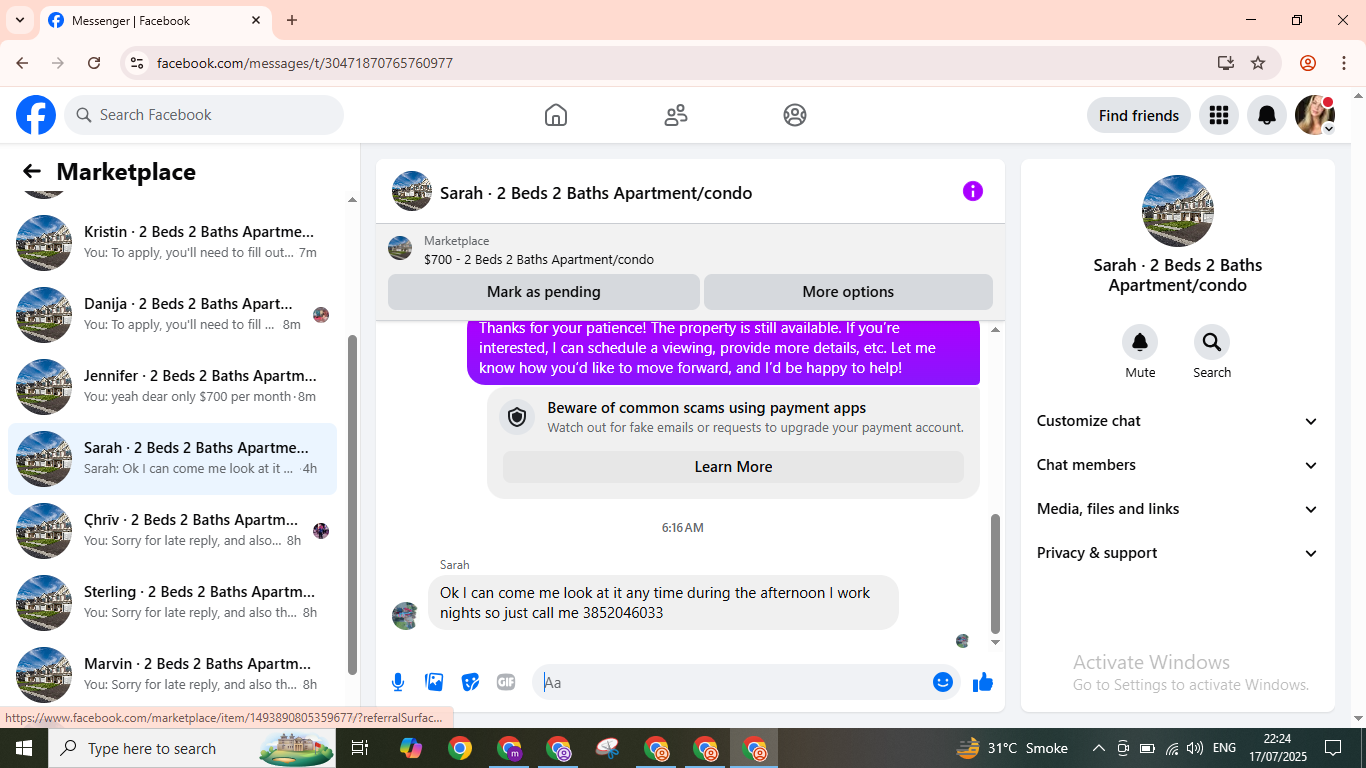Click the Windows taskbar search box
Screen dimensions: 1366x768
(x=192, y=748)
